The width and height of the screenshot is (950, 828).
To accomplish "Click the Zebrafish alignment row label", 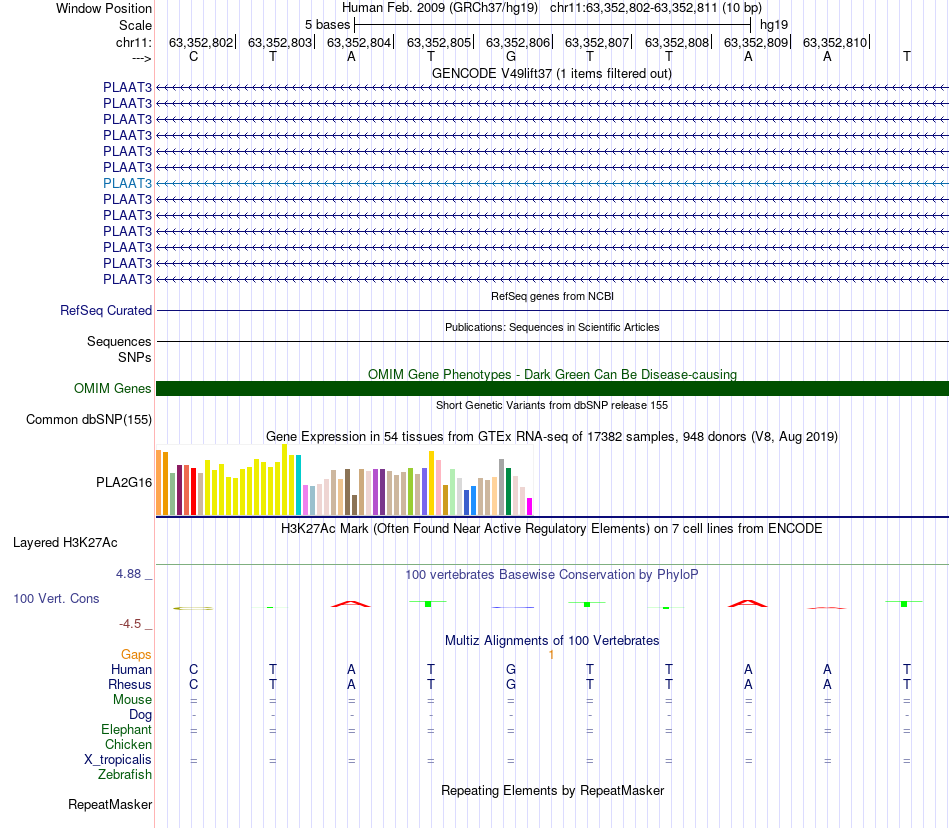I will (125, 774).
